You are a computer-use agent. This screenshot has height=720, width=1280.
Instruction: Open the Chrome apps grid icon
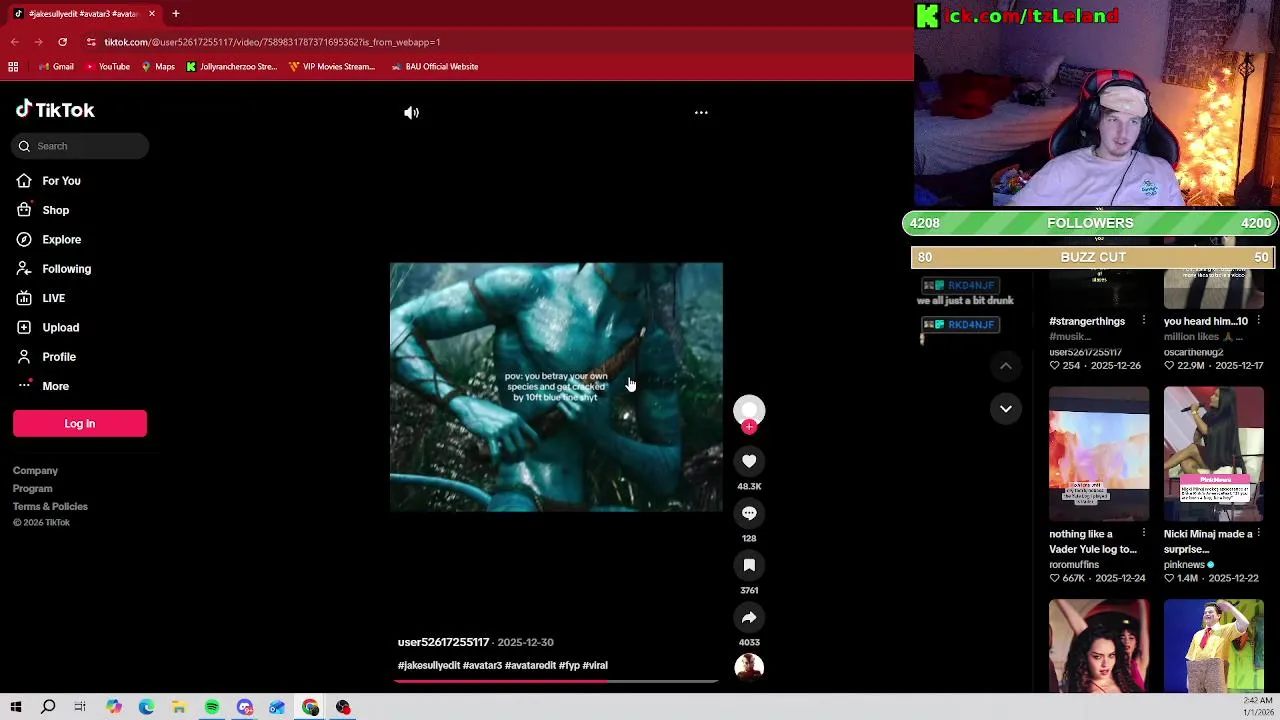13,67
